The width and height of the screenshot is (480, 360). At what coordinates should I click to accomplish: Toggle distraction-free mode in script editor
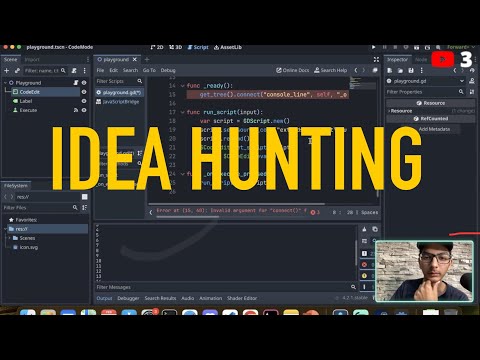[376, 59]
